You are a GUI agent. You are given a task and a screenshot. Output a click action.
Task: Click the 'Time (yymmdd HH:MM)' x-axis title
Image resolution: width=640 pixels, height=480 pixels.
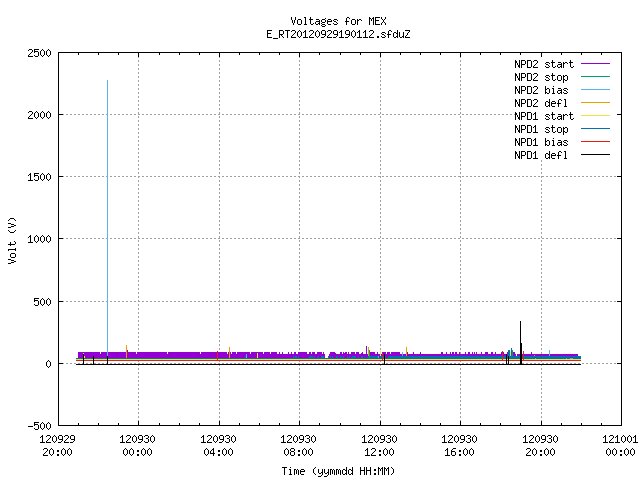[x=338, y=471]
